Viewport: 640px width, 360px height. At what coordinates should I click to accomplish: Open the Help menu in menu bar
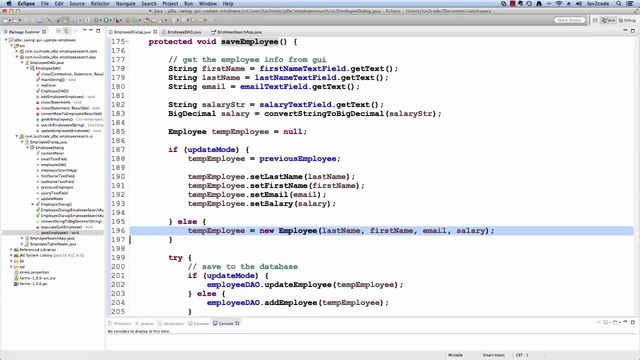[228, 3]
